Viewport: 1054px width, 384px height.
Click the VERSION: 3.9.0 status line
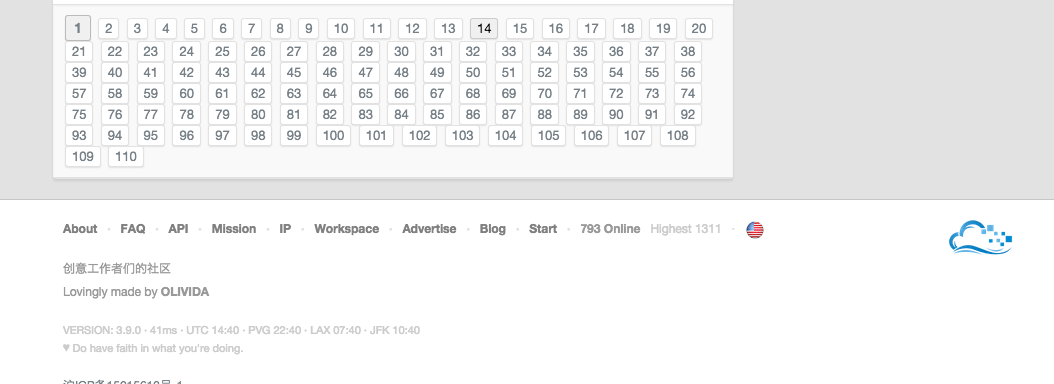point(241,330)
